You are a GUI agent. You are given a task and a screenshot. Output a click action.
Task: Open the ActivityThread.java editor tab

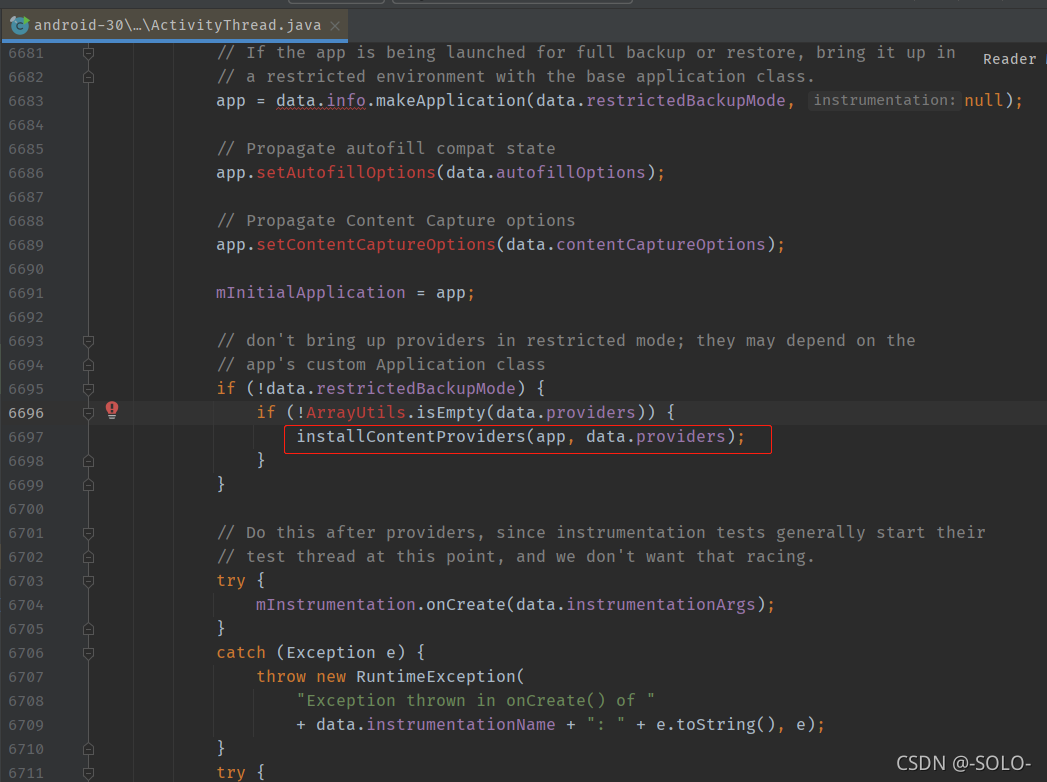click(x=175, y=25)
